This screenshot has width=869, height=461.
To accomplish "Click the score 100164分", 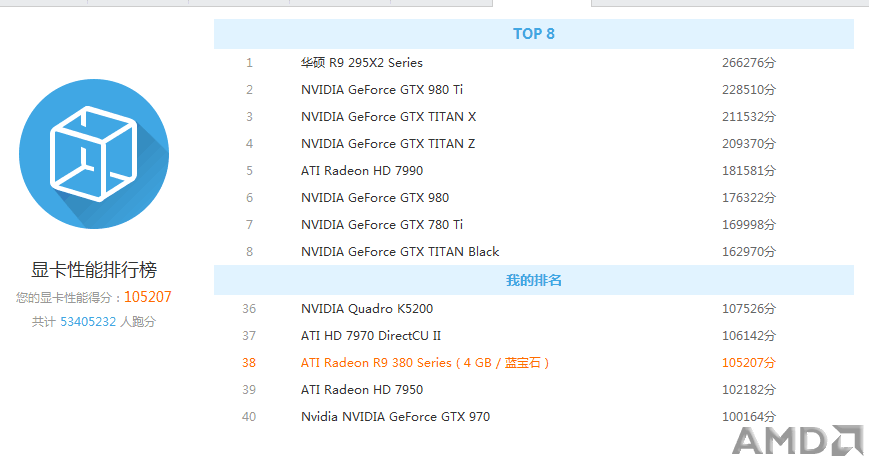I will [749, 417].
